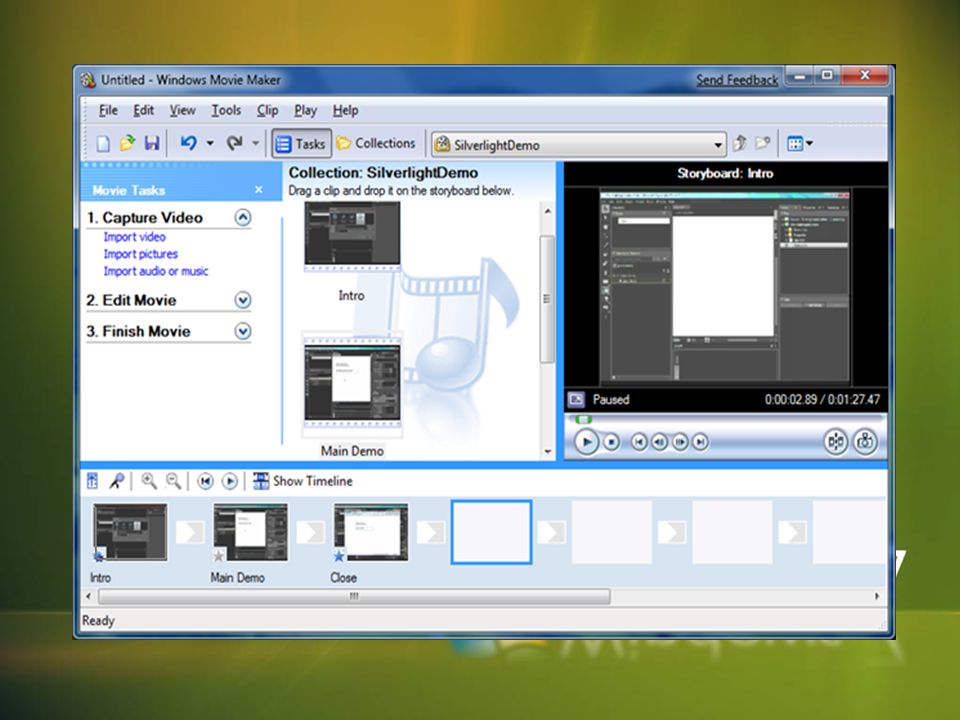The image size is (960, 720).
Task: Open the Edit menu
Action: click(x=143, y=110)
